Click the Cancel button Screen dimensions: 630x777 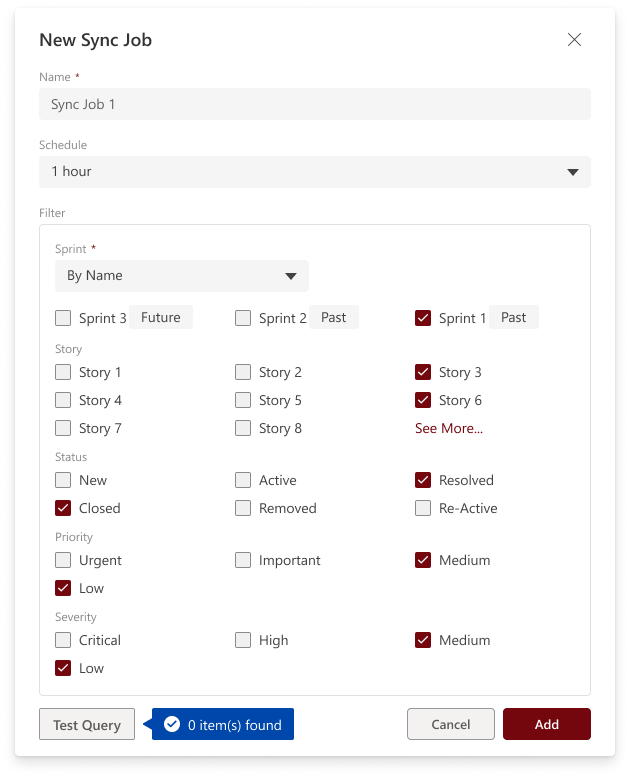click(451, 724)
